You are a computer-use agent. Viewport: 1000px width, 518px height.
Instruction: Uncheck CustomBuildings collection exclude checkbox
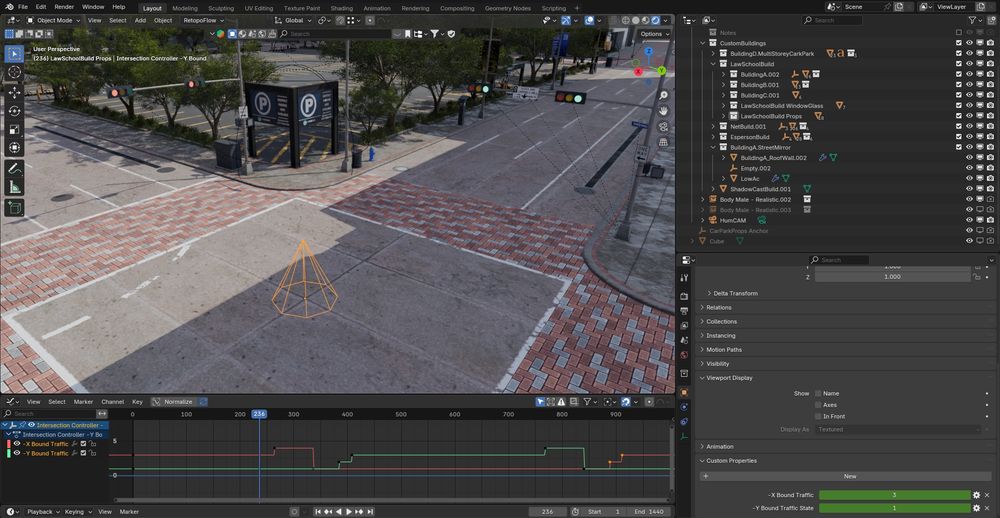click(x=959, y=43)
